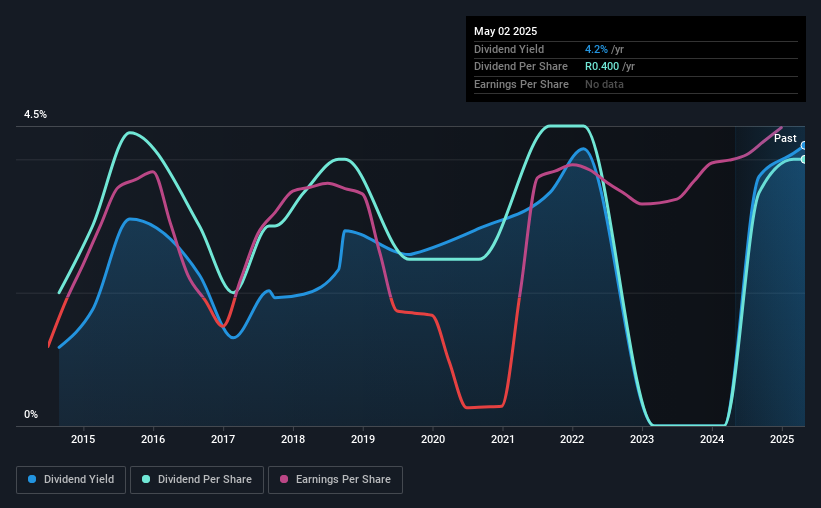Click the 2018 x-axis label

coord(293,439)
